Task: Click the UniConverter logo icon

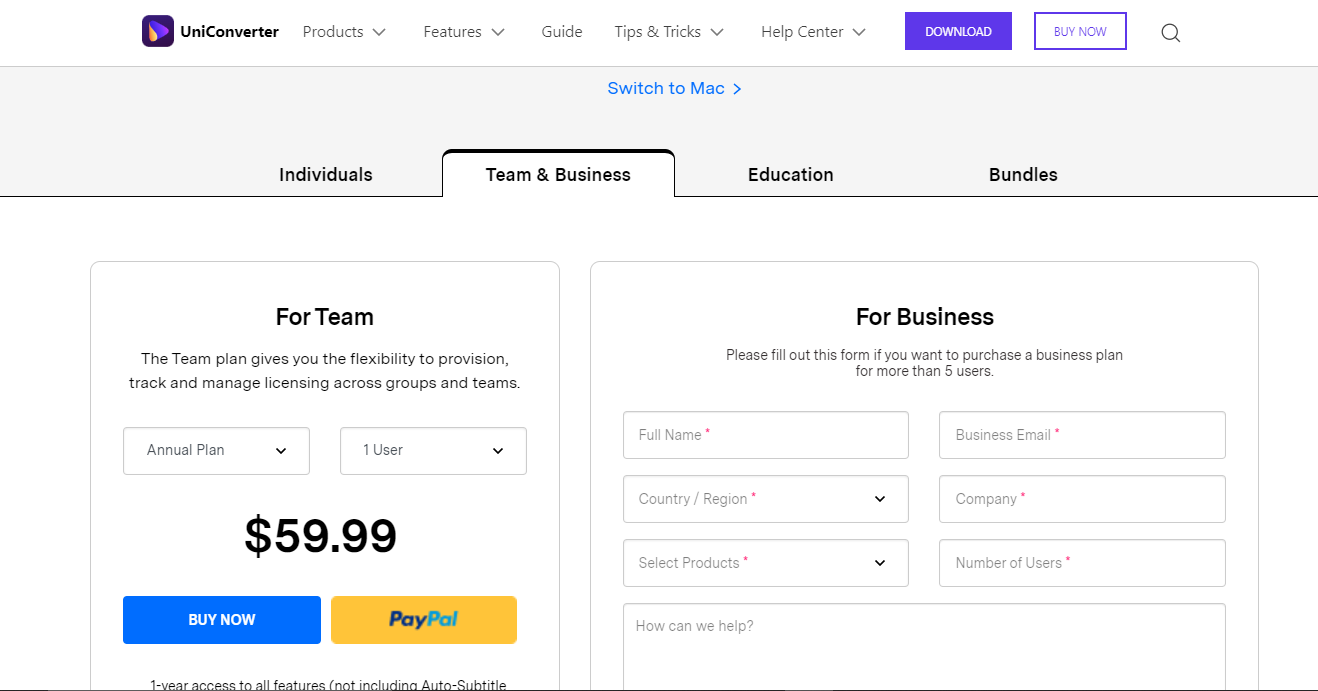Action: 158,32
